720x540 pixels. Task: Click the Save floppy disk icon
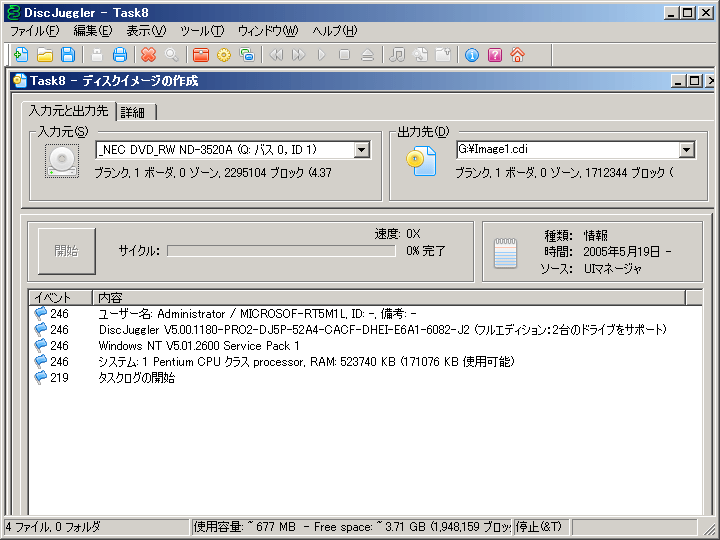click(68, 55)
